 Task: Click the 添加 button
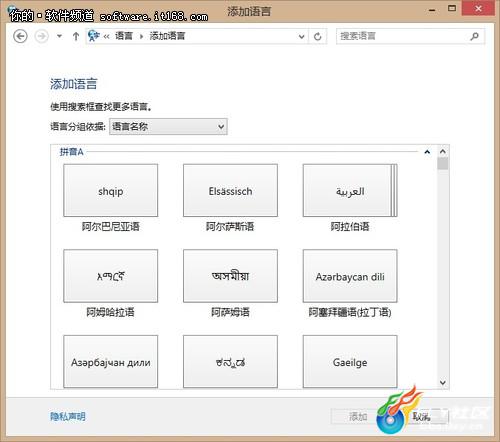[x=358, y=416]
